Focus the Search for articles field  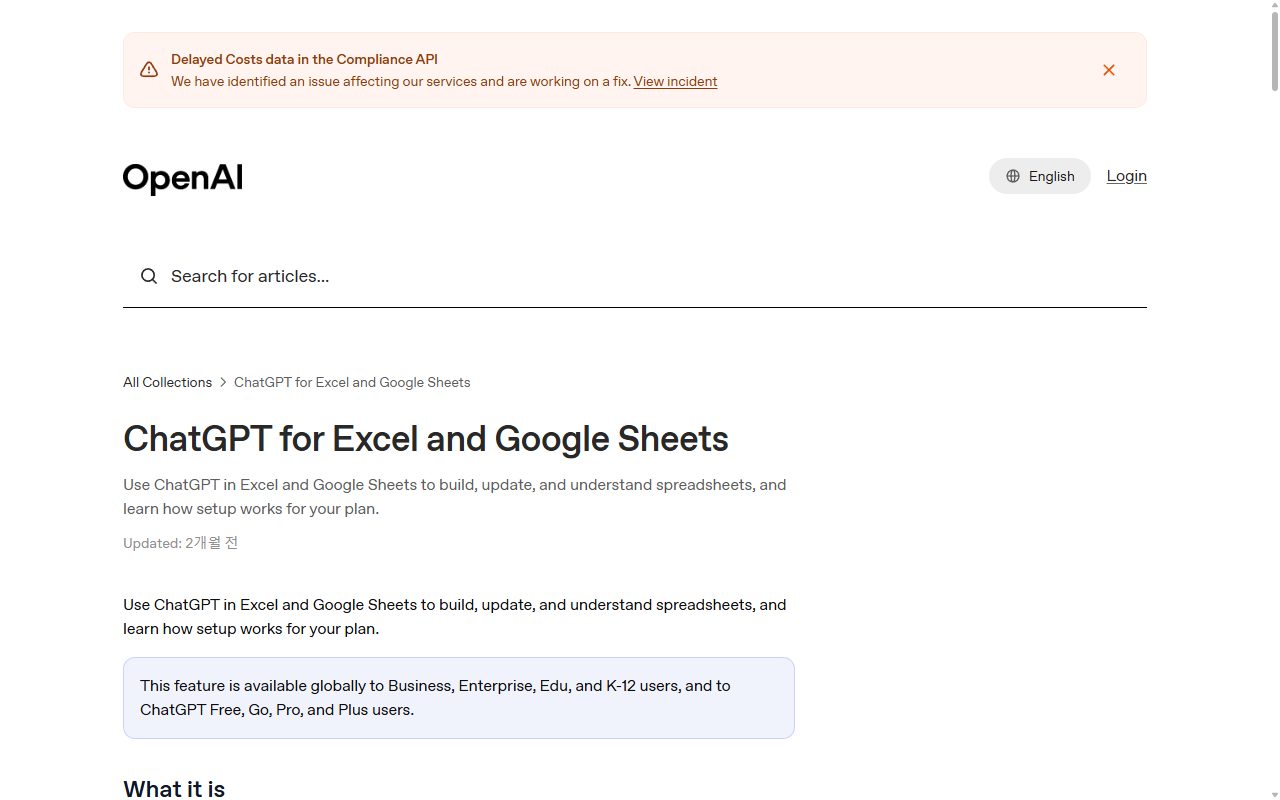[635, 276]
